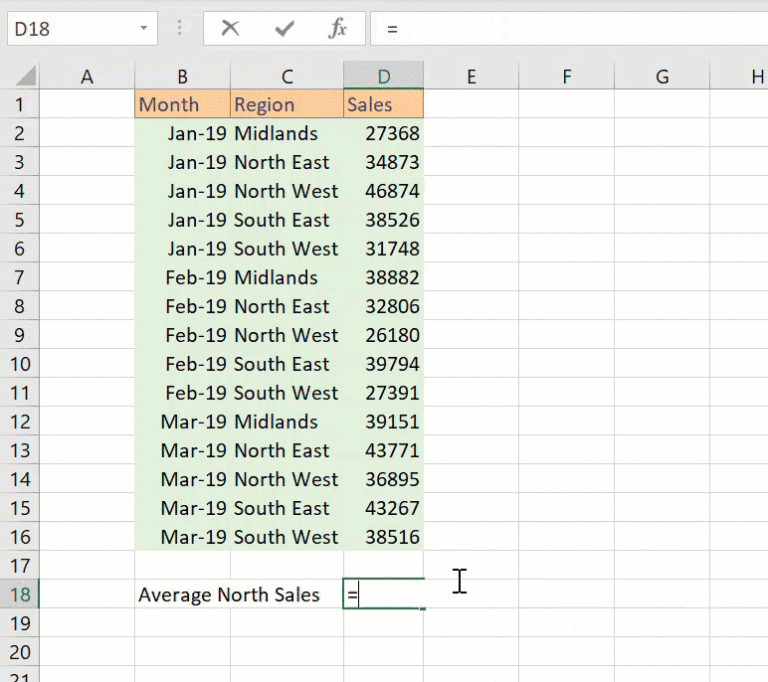Select the cell containing 27368
Viewport: 768px width, 682px height.
tap(384, 133)
